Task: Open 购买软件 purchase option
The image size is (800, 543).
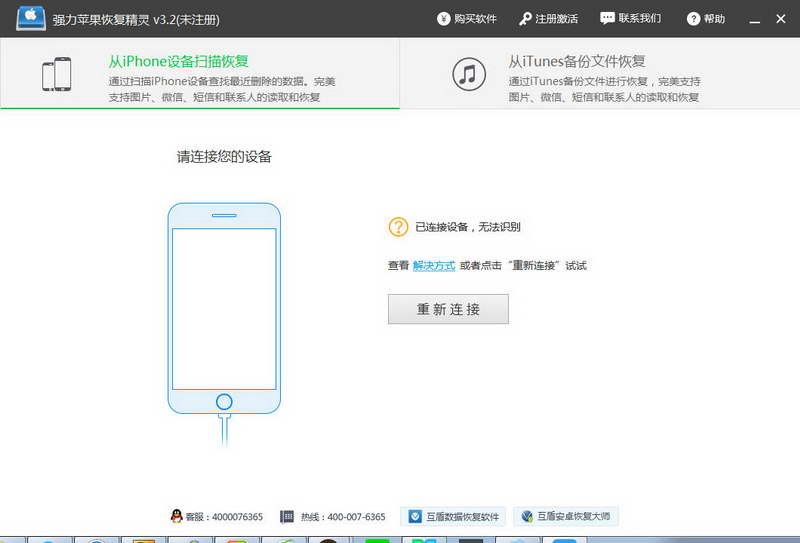Action: (467, 19)
